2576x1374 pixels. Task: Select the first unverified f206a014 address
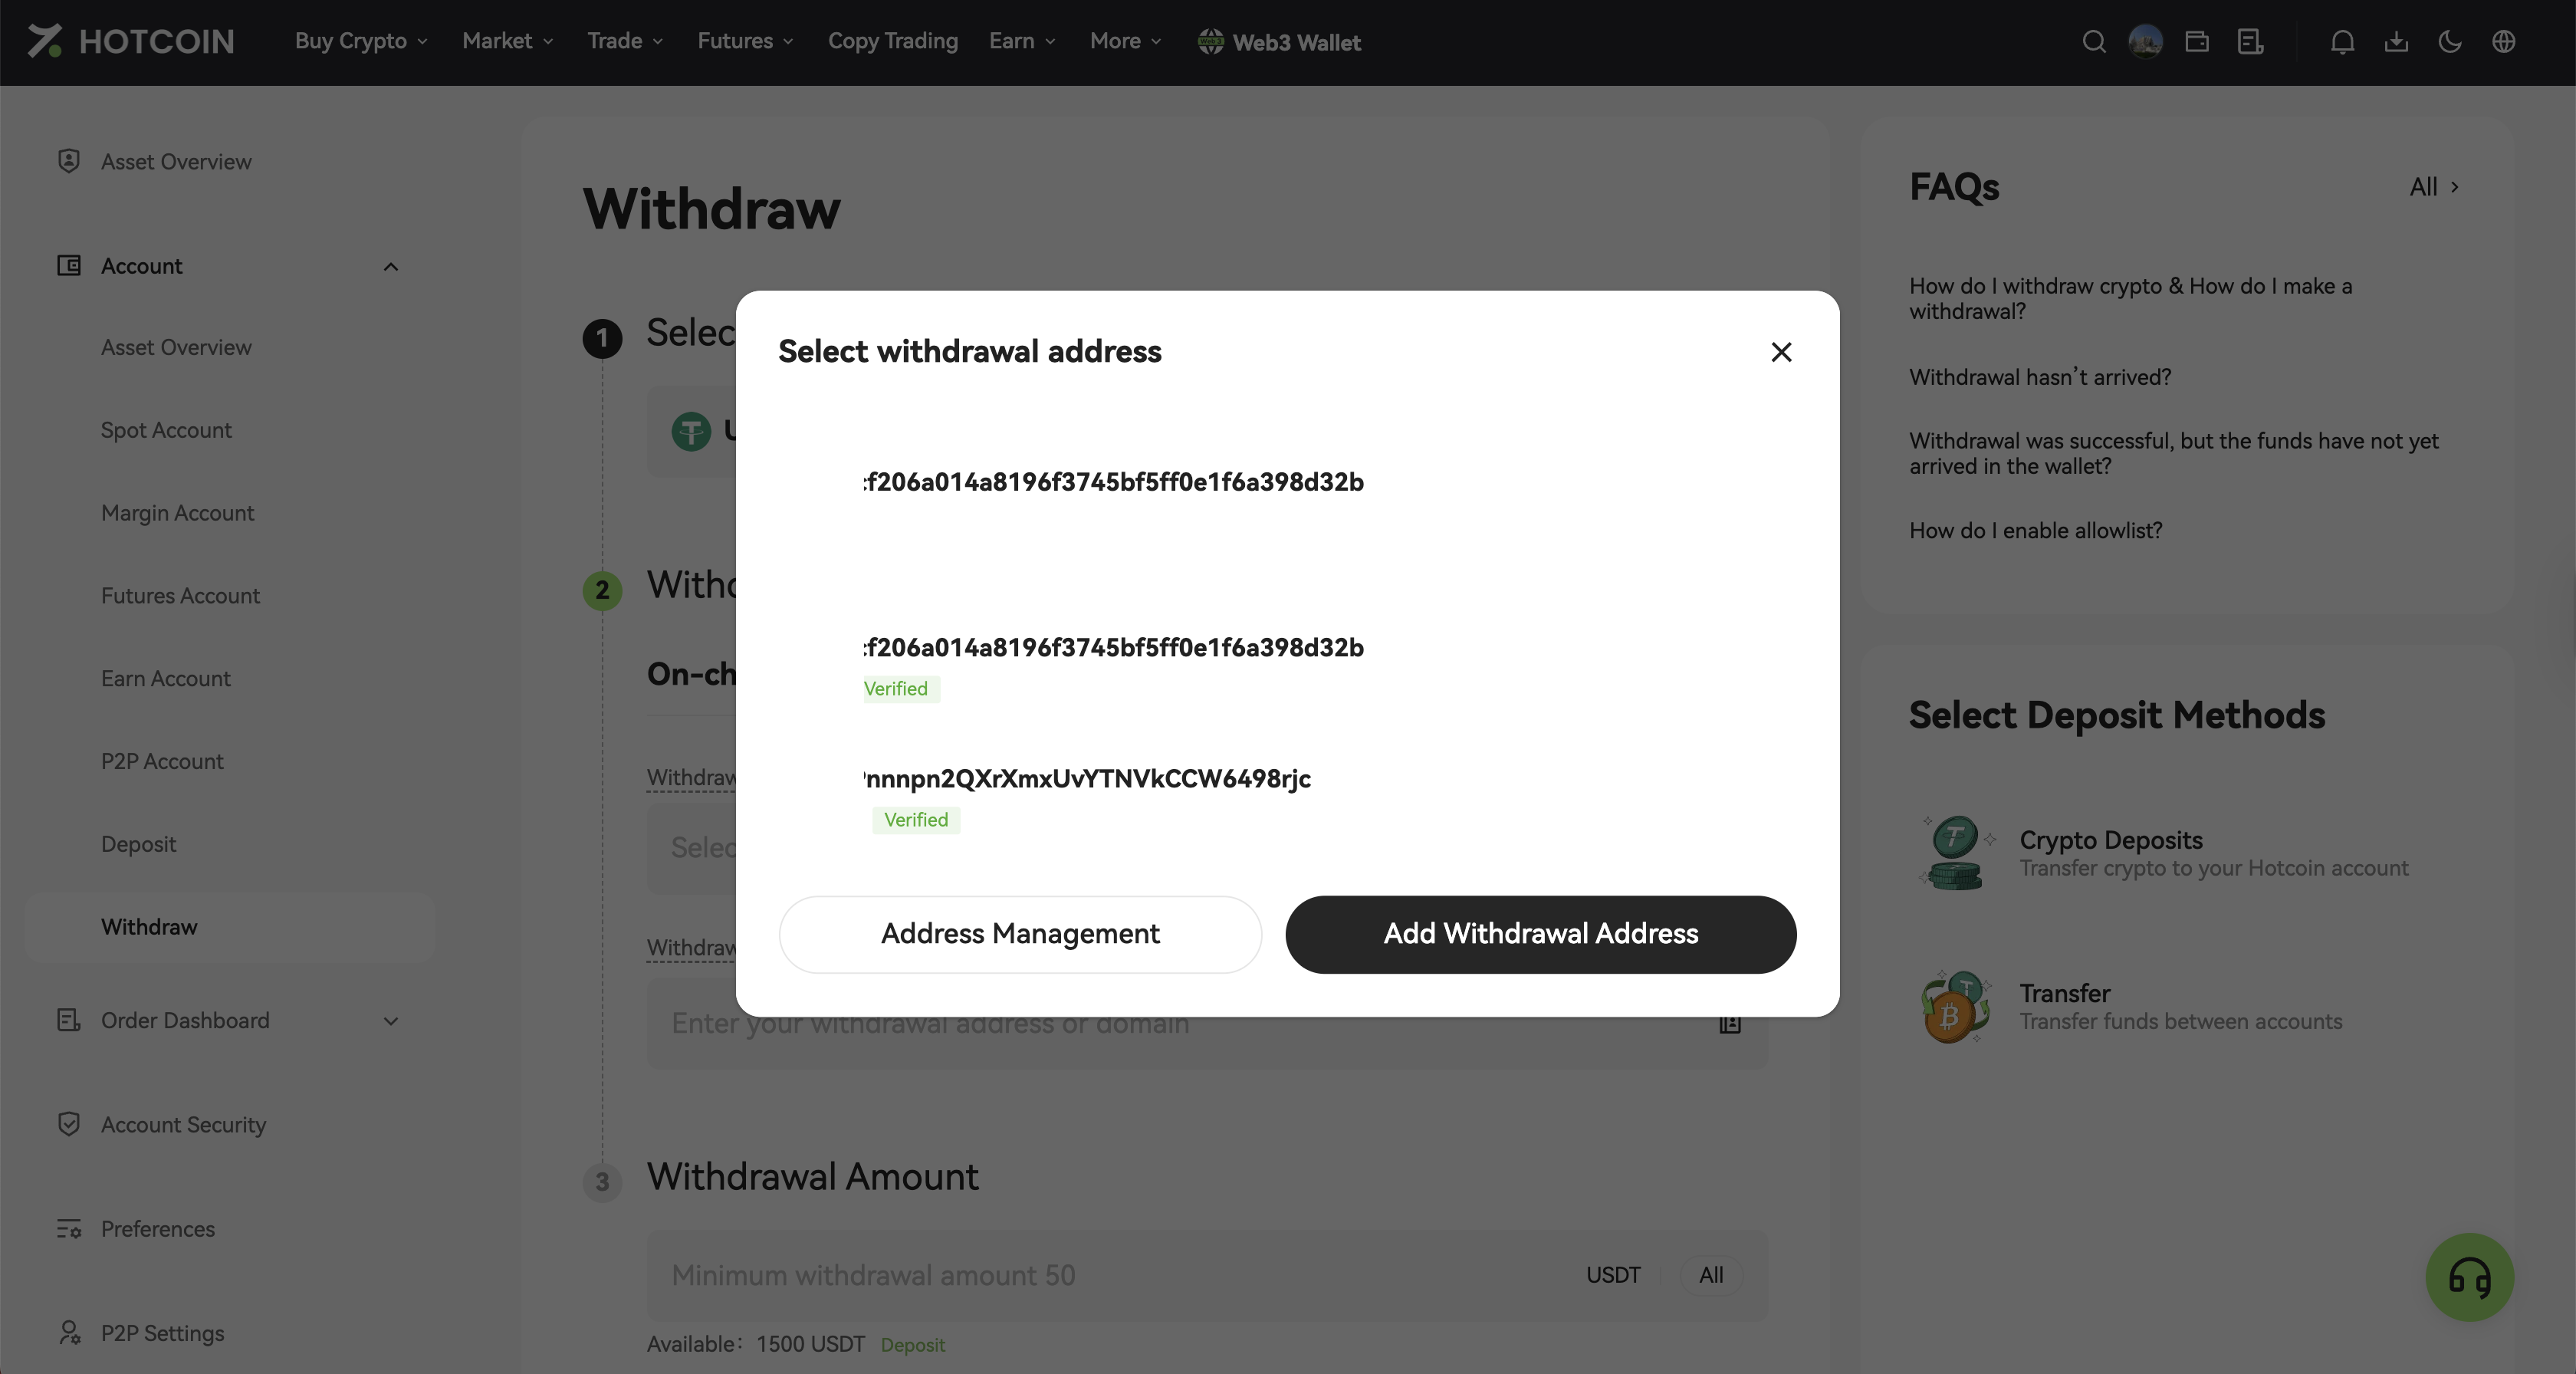(x=1113, y=483)
